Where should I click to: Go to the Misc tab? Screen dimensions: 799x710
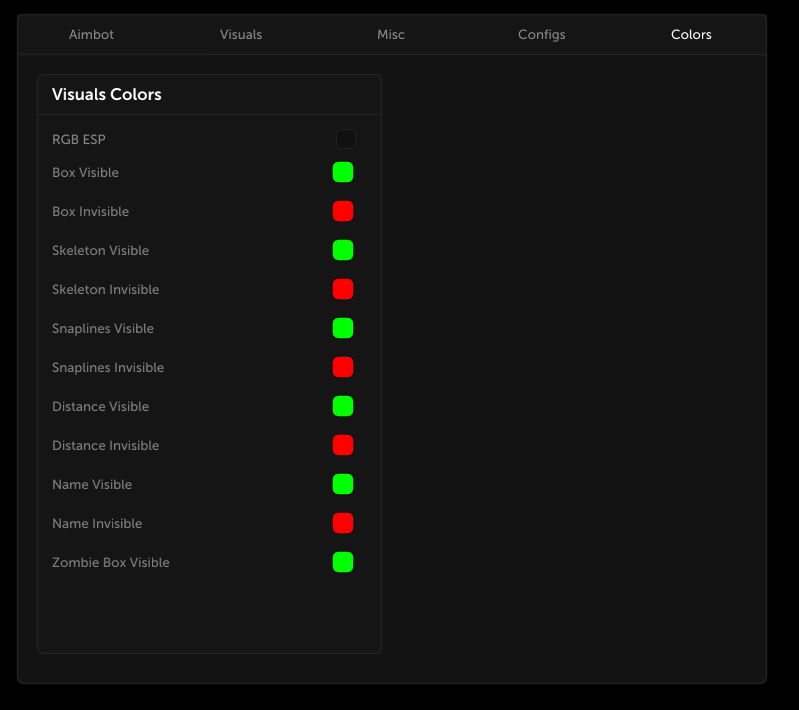[x=391, y=35]
